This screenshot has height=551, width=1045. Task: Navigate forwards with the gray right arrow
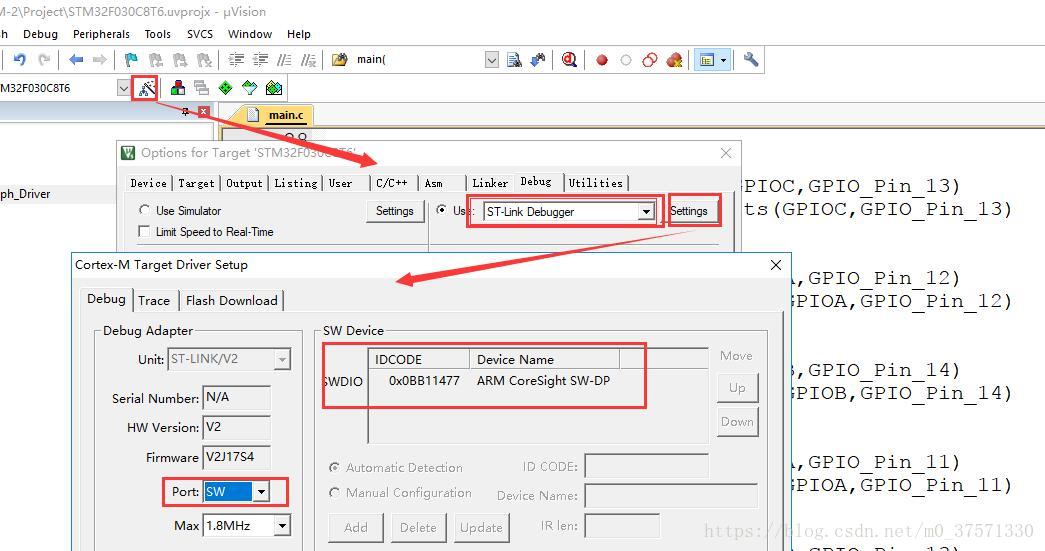point(100,60)
